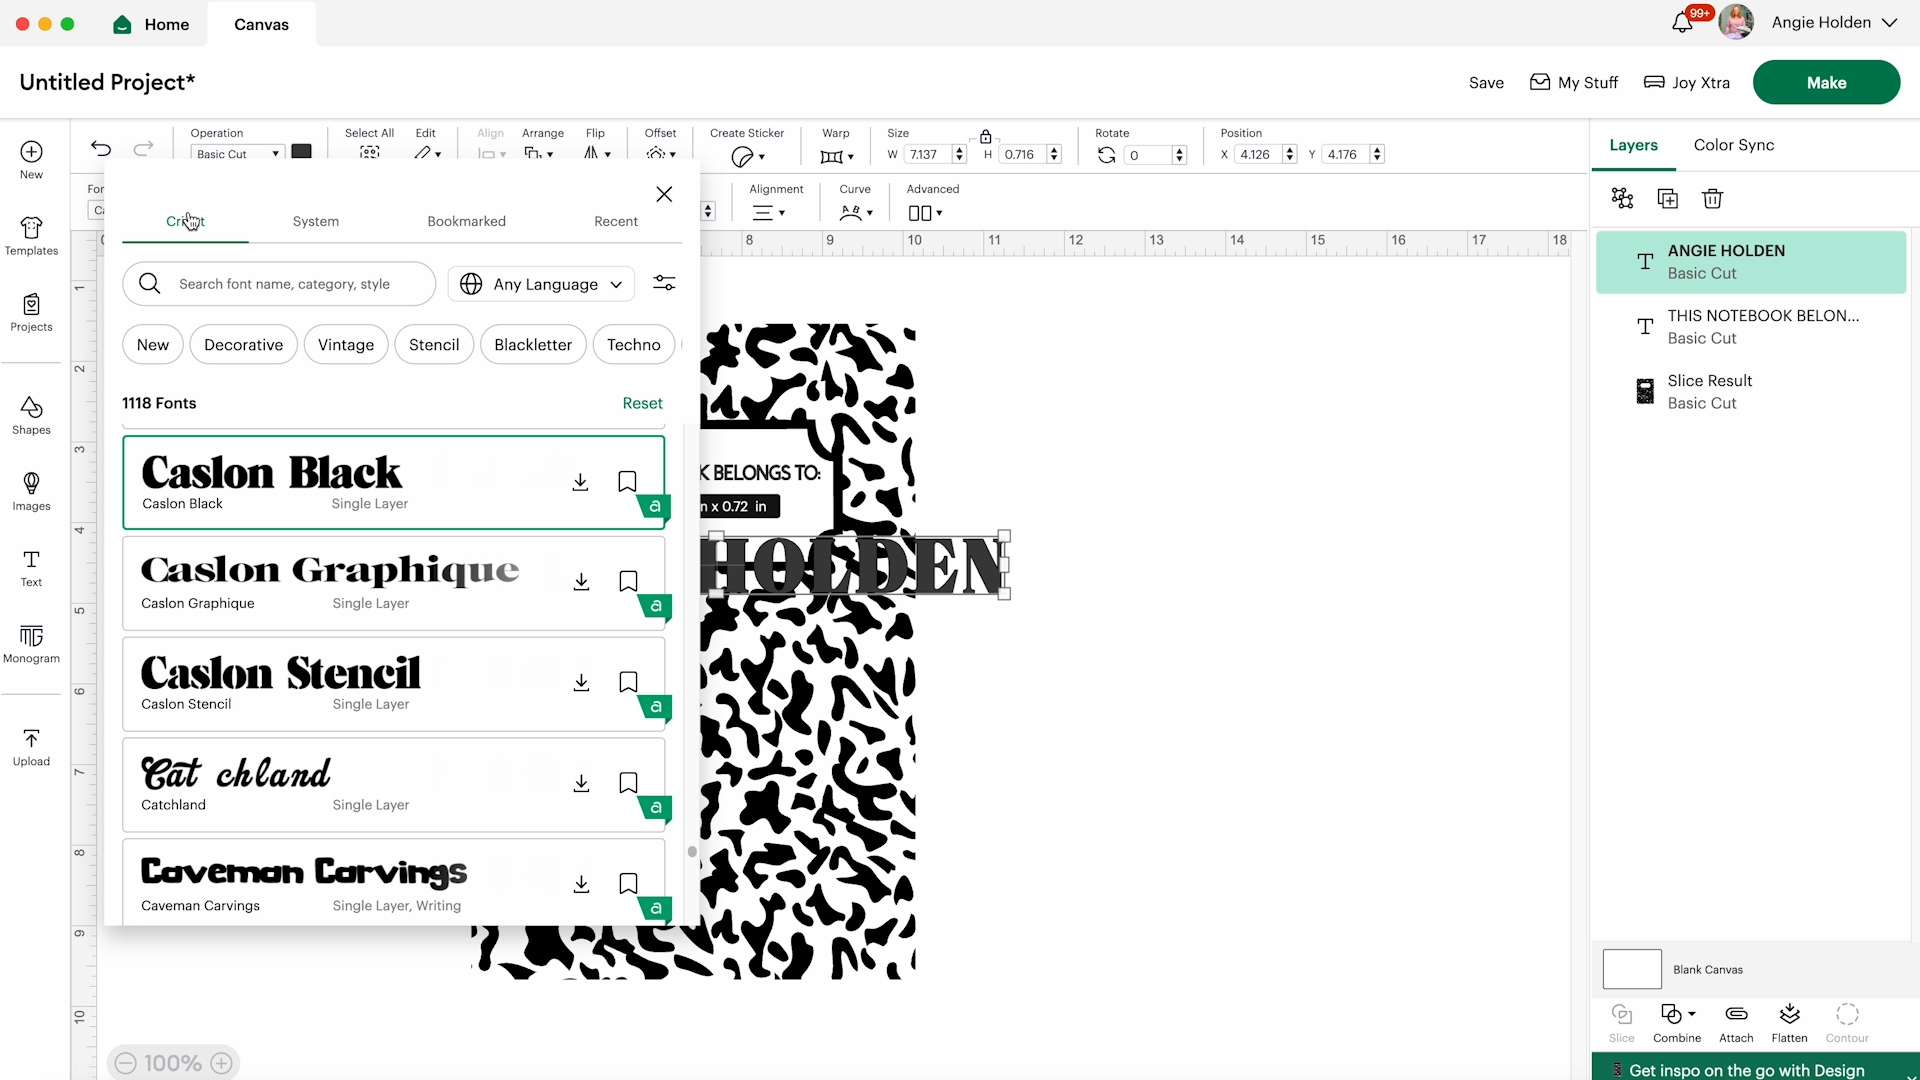Screen dimensions: 1920x1080
Task: Undo the last action
Action: (x=101, y=148)
